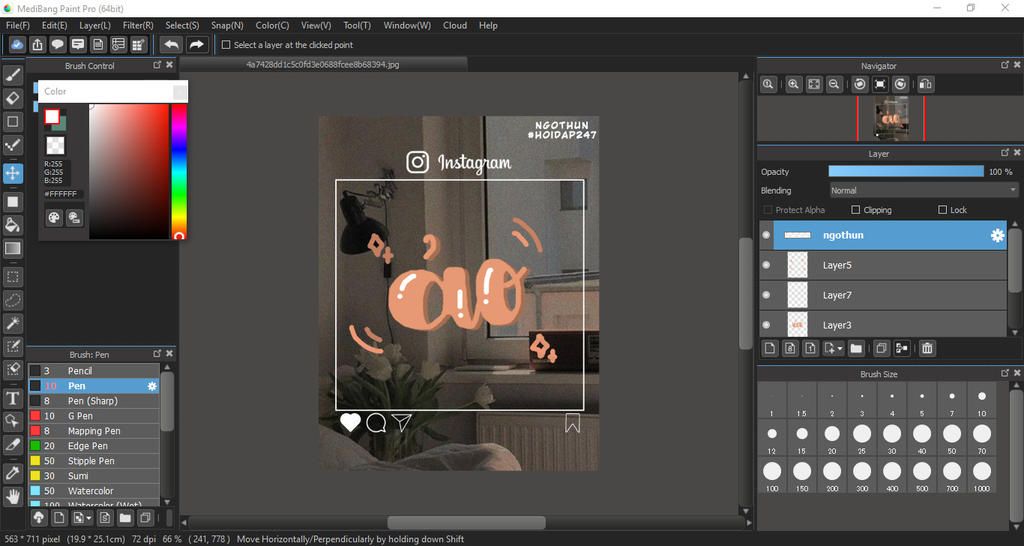1024x546 pixels.
Task: Duplicate the selected layer
Action: click(x=881, y=349)
